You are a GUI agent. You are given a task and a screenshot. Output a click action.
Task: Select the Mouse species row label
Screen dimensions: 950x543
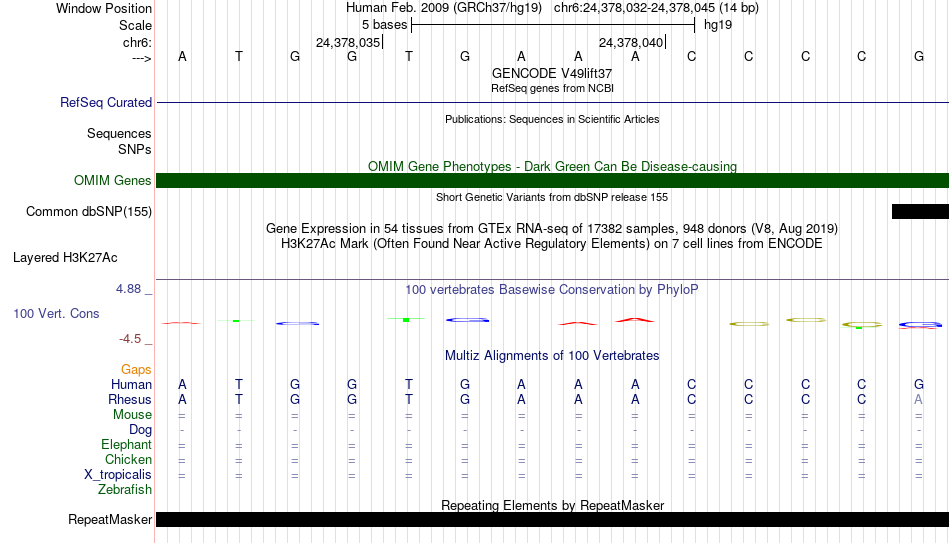coord(132,415)
